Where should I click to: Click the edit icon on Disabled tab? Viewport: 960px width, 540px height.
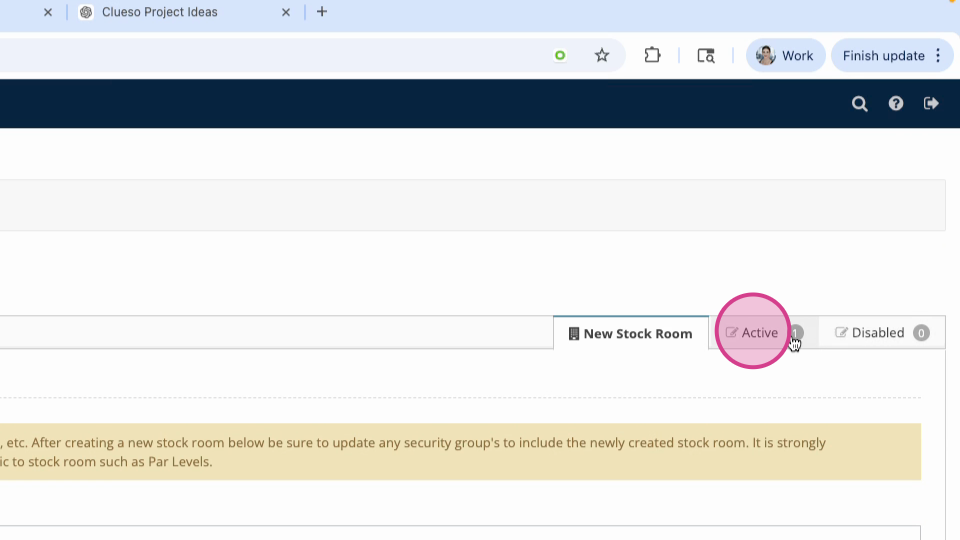[x=841, y=332]
